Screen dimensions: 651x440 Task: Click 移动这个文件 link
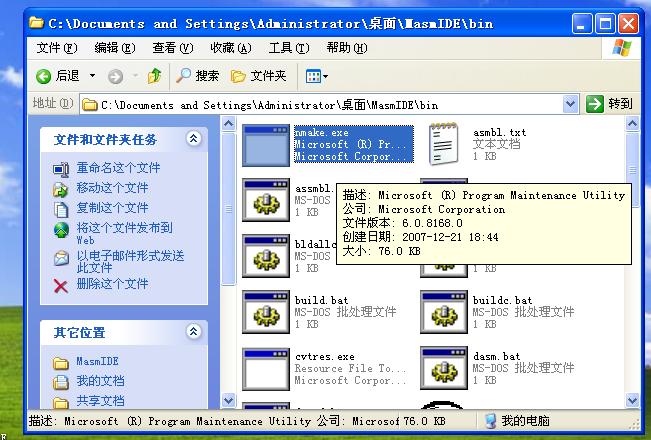coord(113,188)
